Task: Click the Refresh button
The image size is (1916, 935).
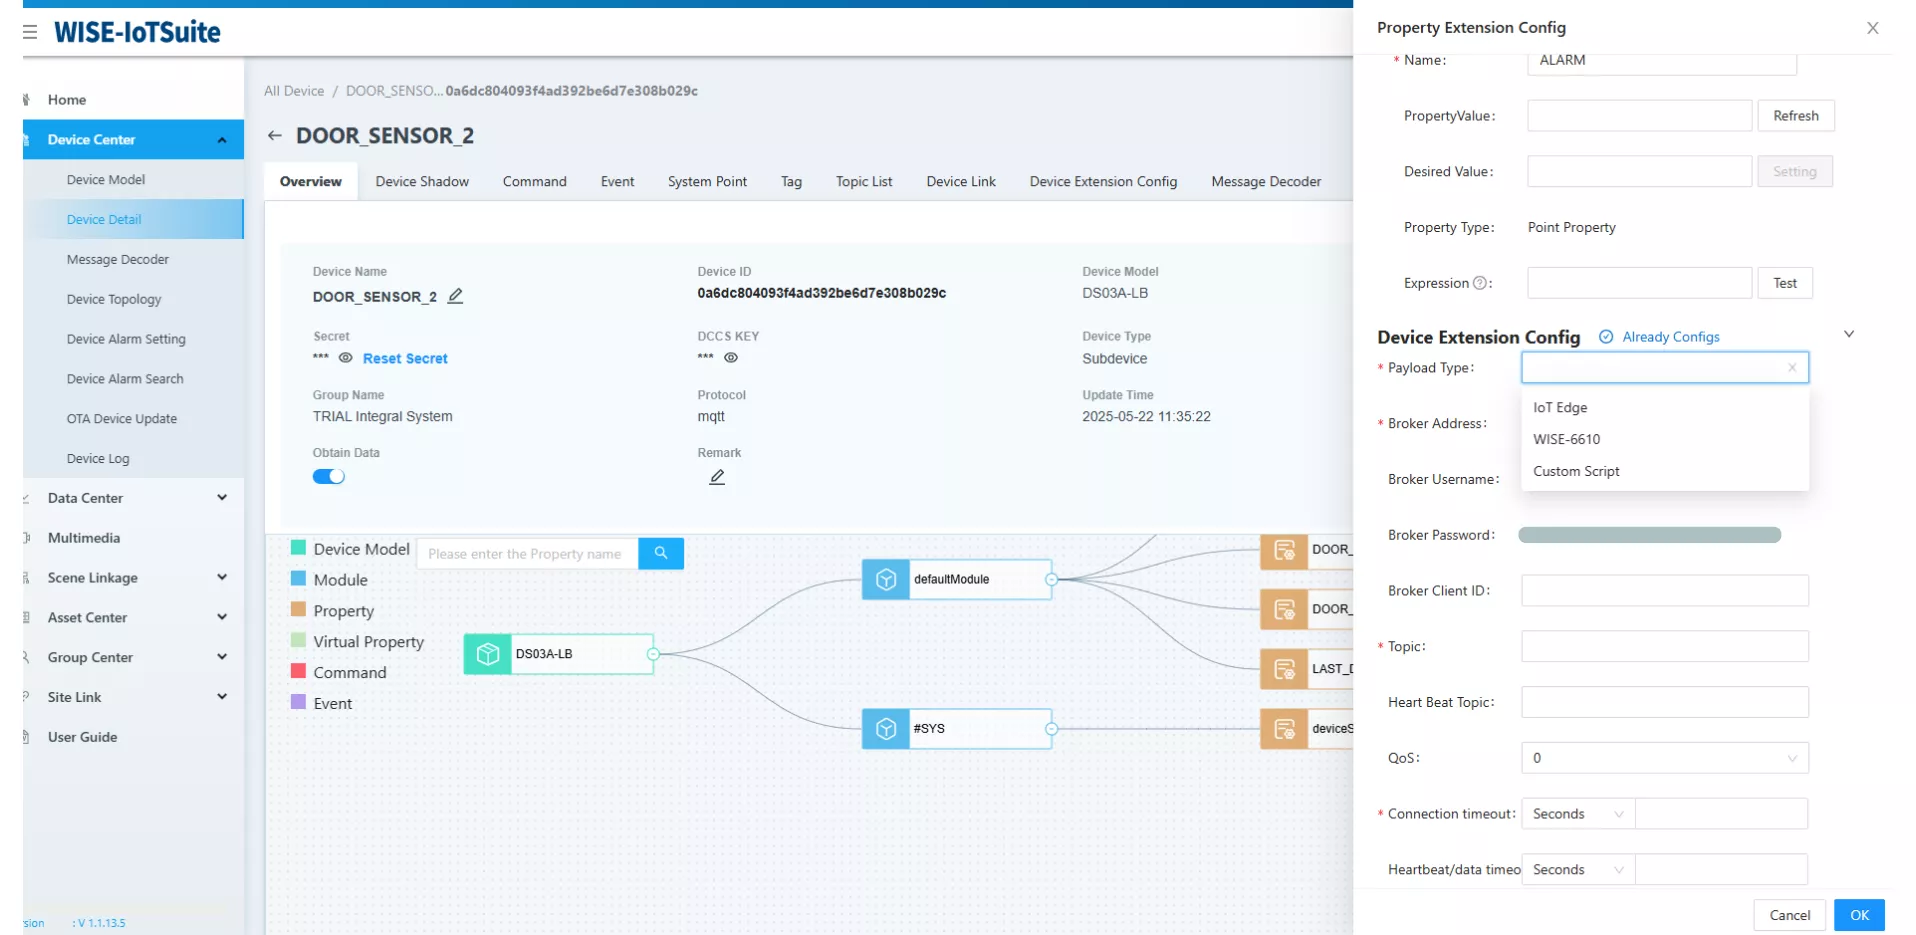Action: tap(1796, 116)
